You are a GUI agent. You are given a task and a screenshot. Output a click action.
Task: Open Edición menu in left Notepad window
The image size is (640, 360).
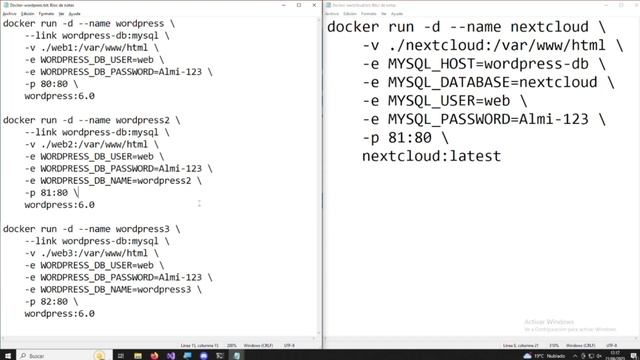[27, 13]
